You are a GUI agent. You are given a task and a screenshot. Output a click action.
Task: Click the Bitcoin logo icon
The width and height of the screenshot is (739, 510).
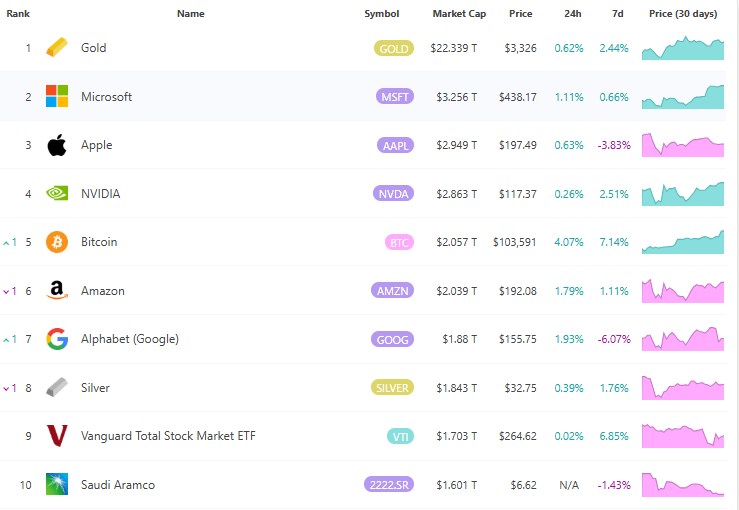coord(57,242)
